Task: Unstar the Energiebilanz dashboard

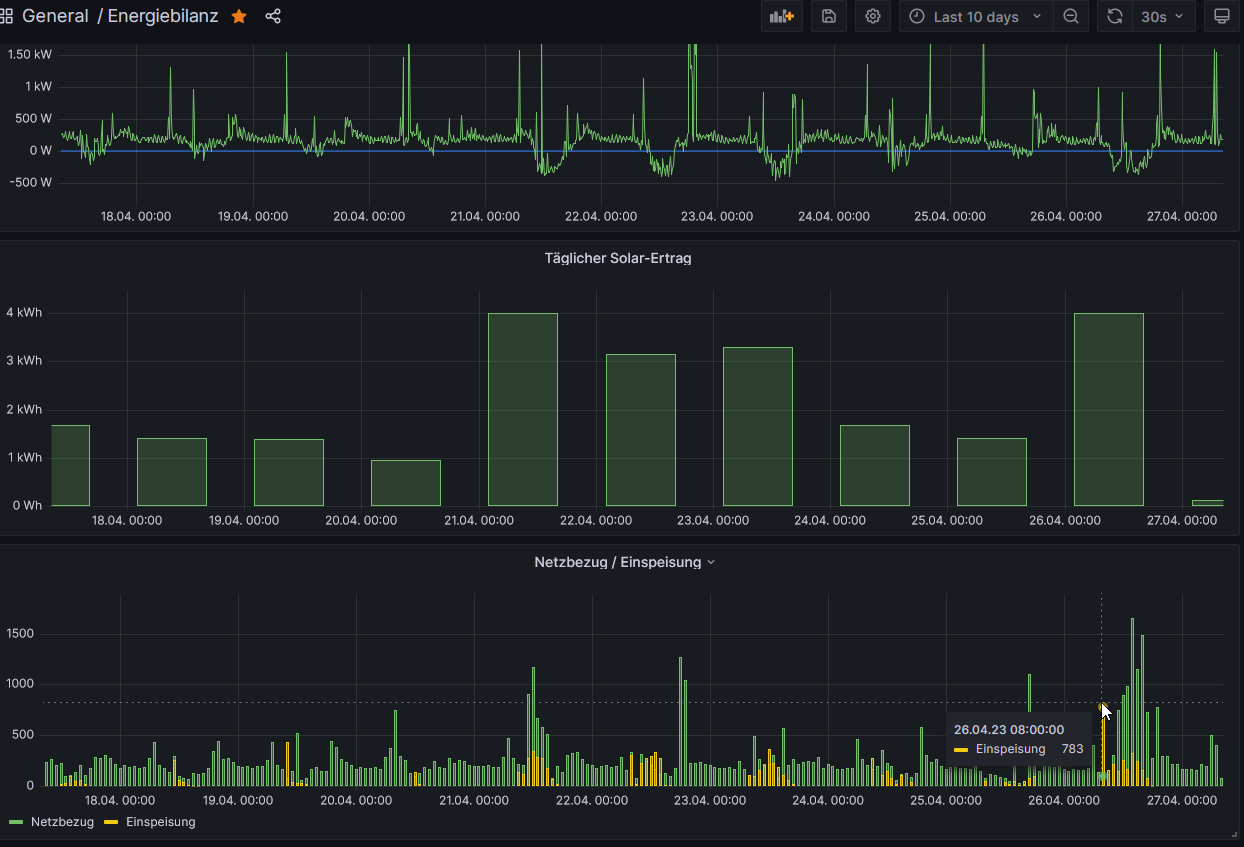Action: click(x=239, y=17)
